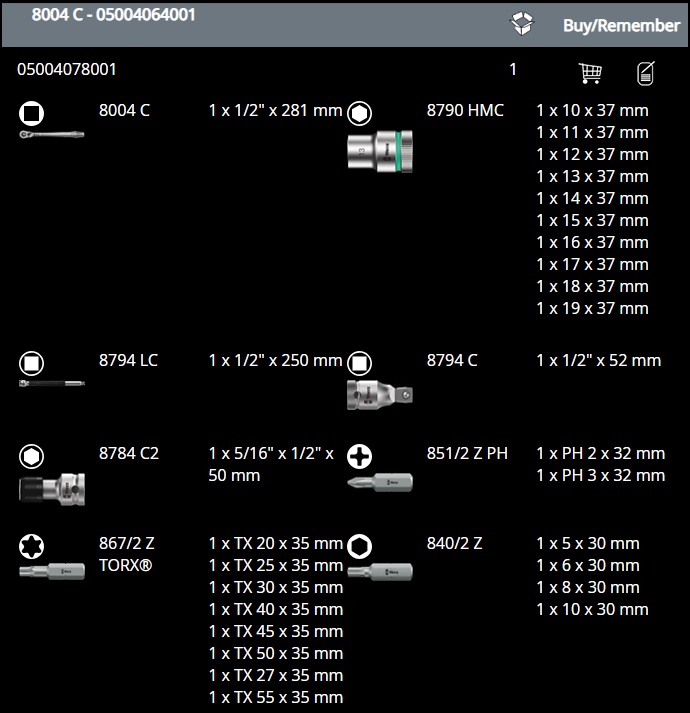Select the article number 05004078001
Image resolution: width=690 pixels, height=713 pixels.
click(66, 70)
